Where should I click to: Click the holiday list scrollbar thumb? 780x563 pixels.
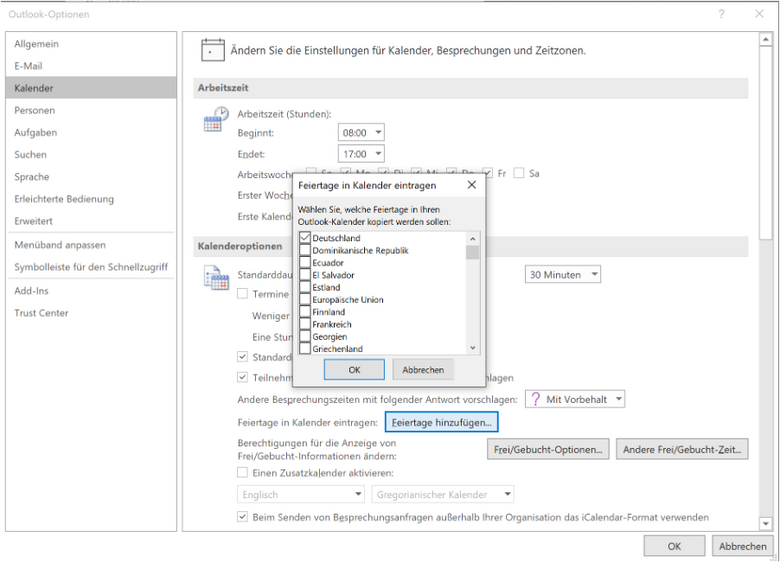coord(473,252)
